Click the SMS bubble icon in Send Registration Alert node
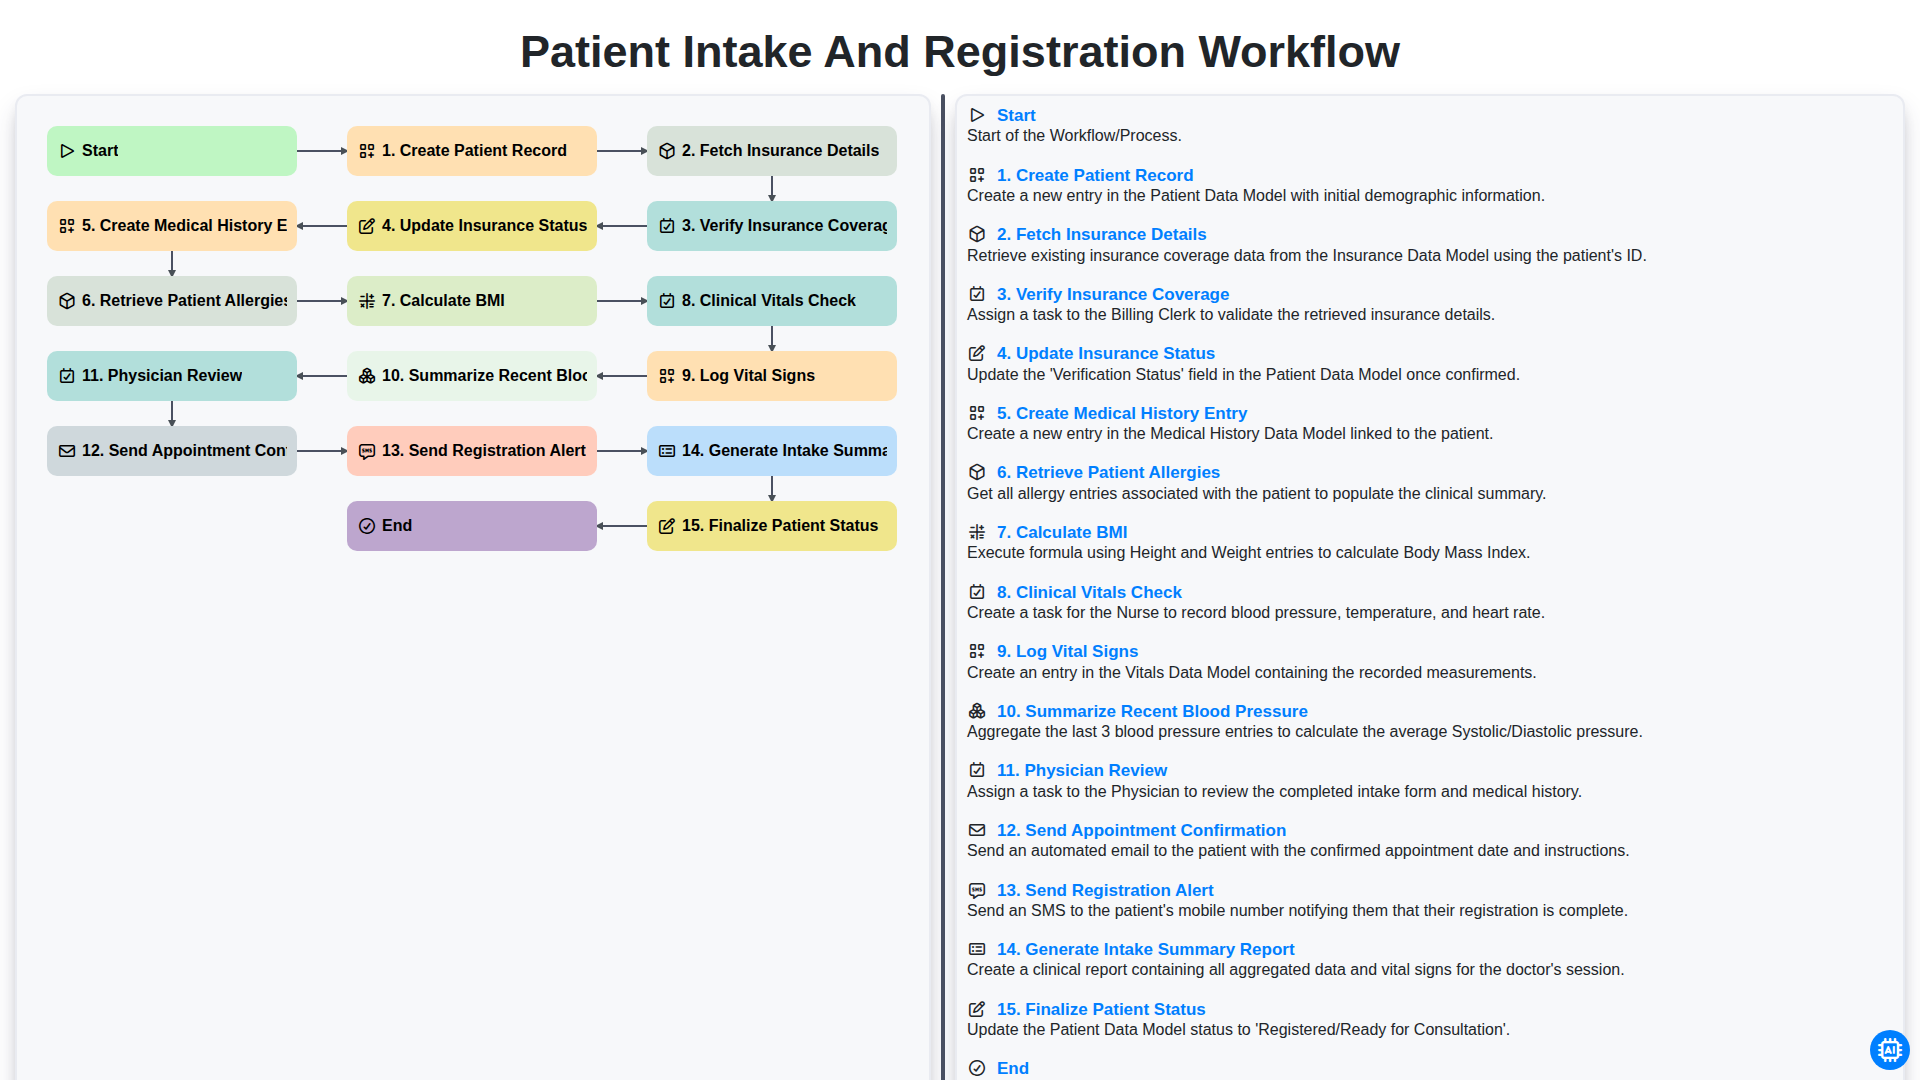The height and width of the screenshot is (1080, 1920). [367, 451]
